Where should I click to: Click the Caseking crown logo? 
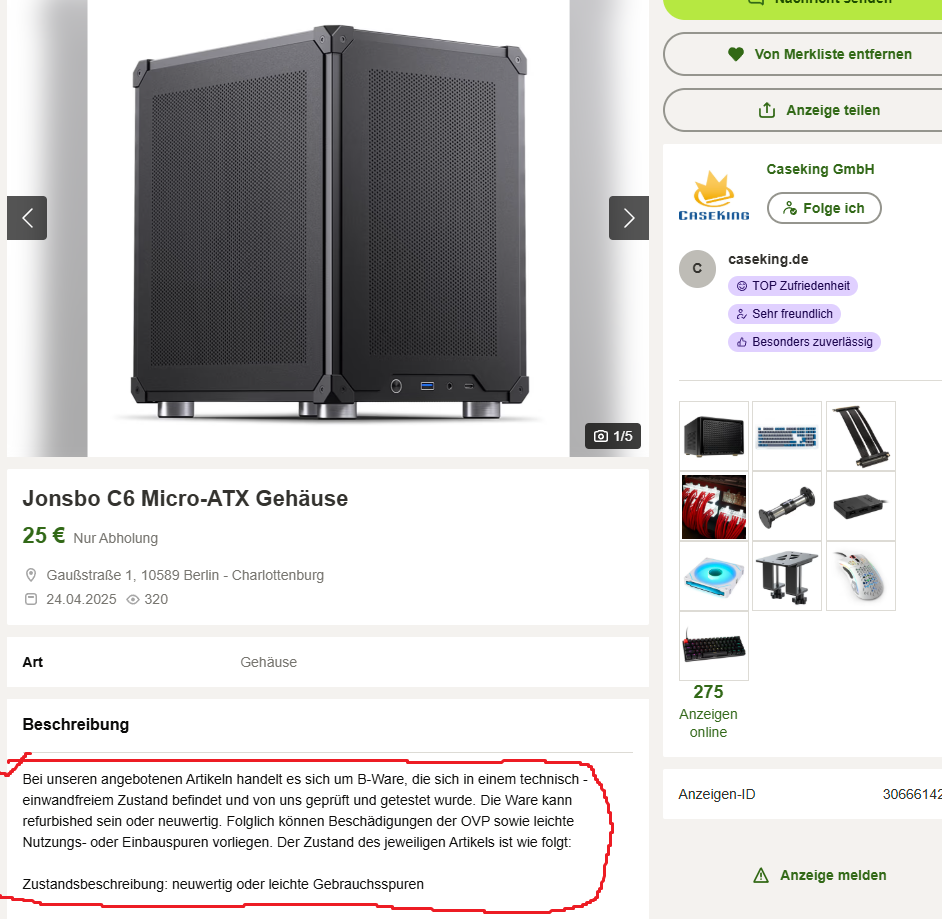point(714,196)
